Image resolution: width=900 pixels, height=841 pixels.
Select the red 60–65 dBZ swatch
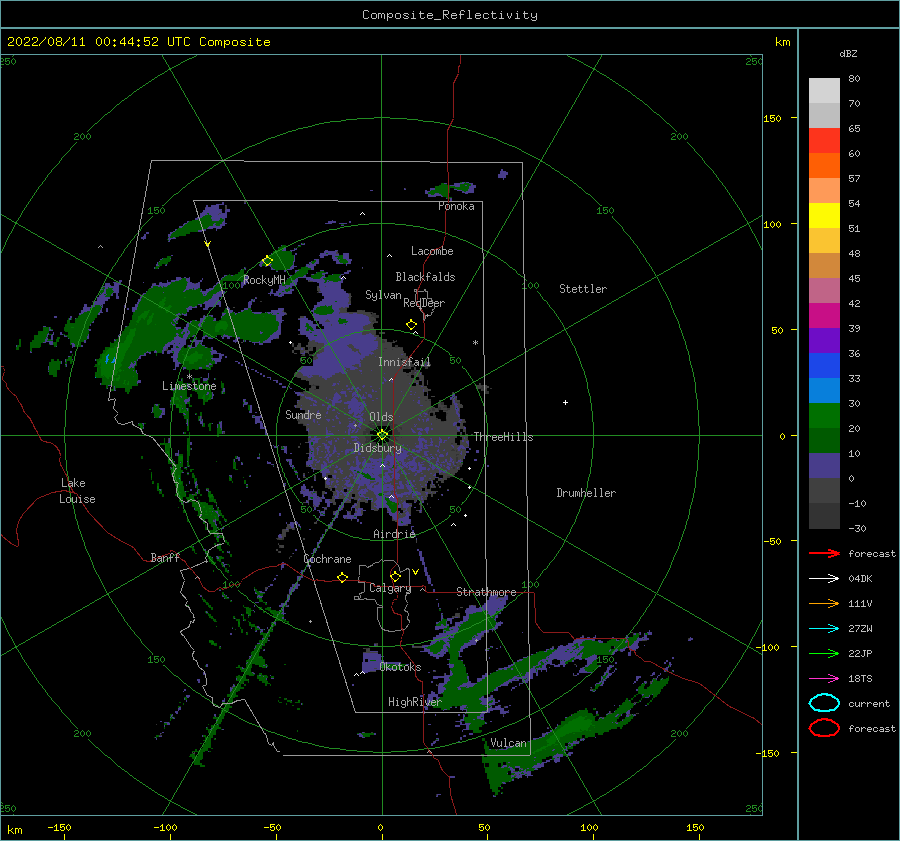pyautogui.click(x=824, y=141)
